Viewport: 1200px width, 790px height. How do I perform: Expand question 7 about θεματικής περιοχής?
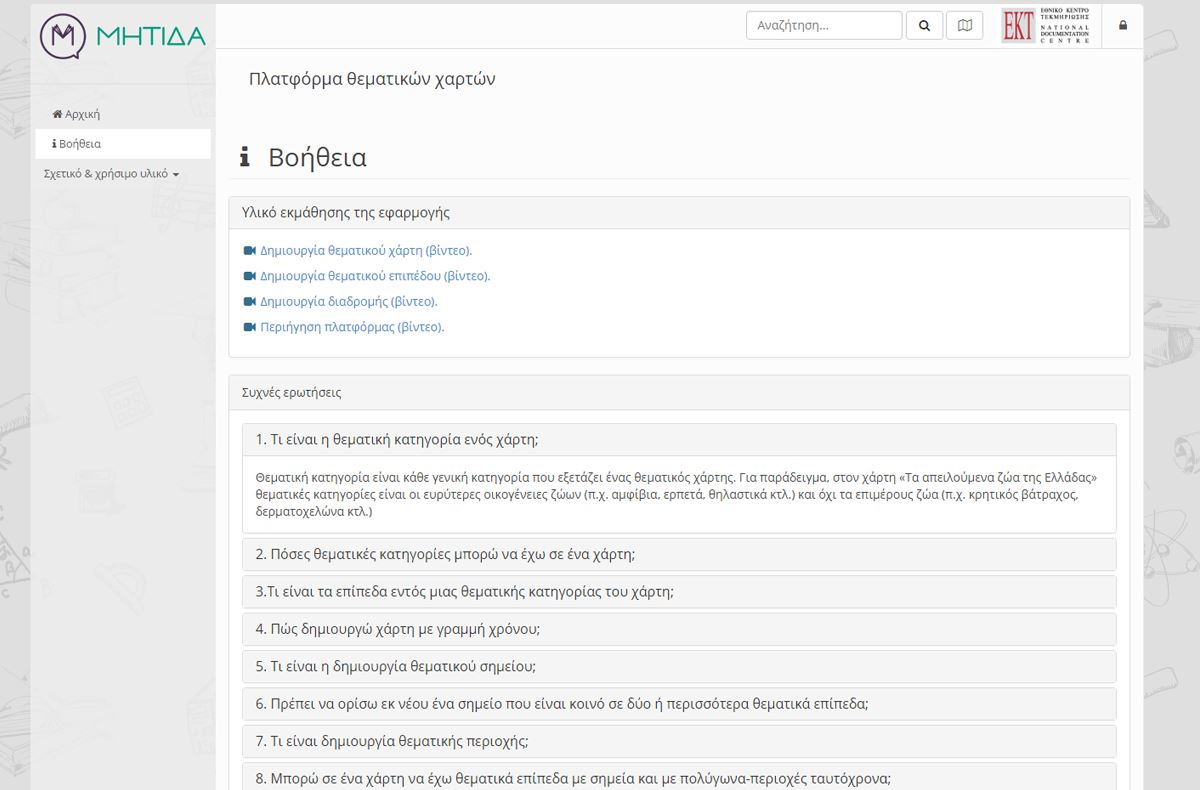tap(391, 741)
